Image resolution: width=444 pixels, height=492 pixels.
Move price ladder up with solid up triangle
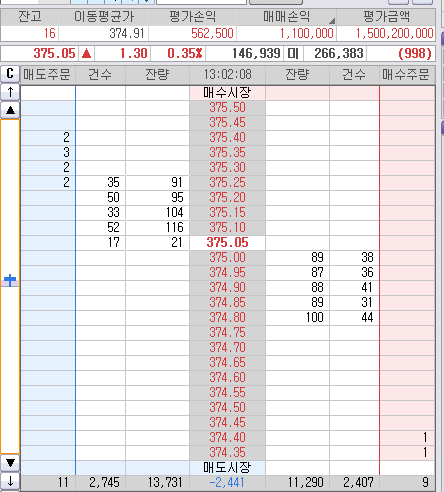[10, 110]
